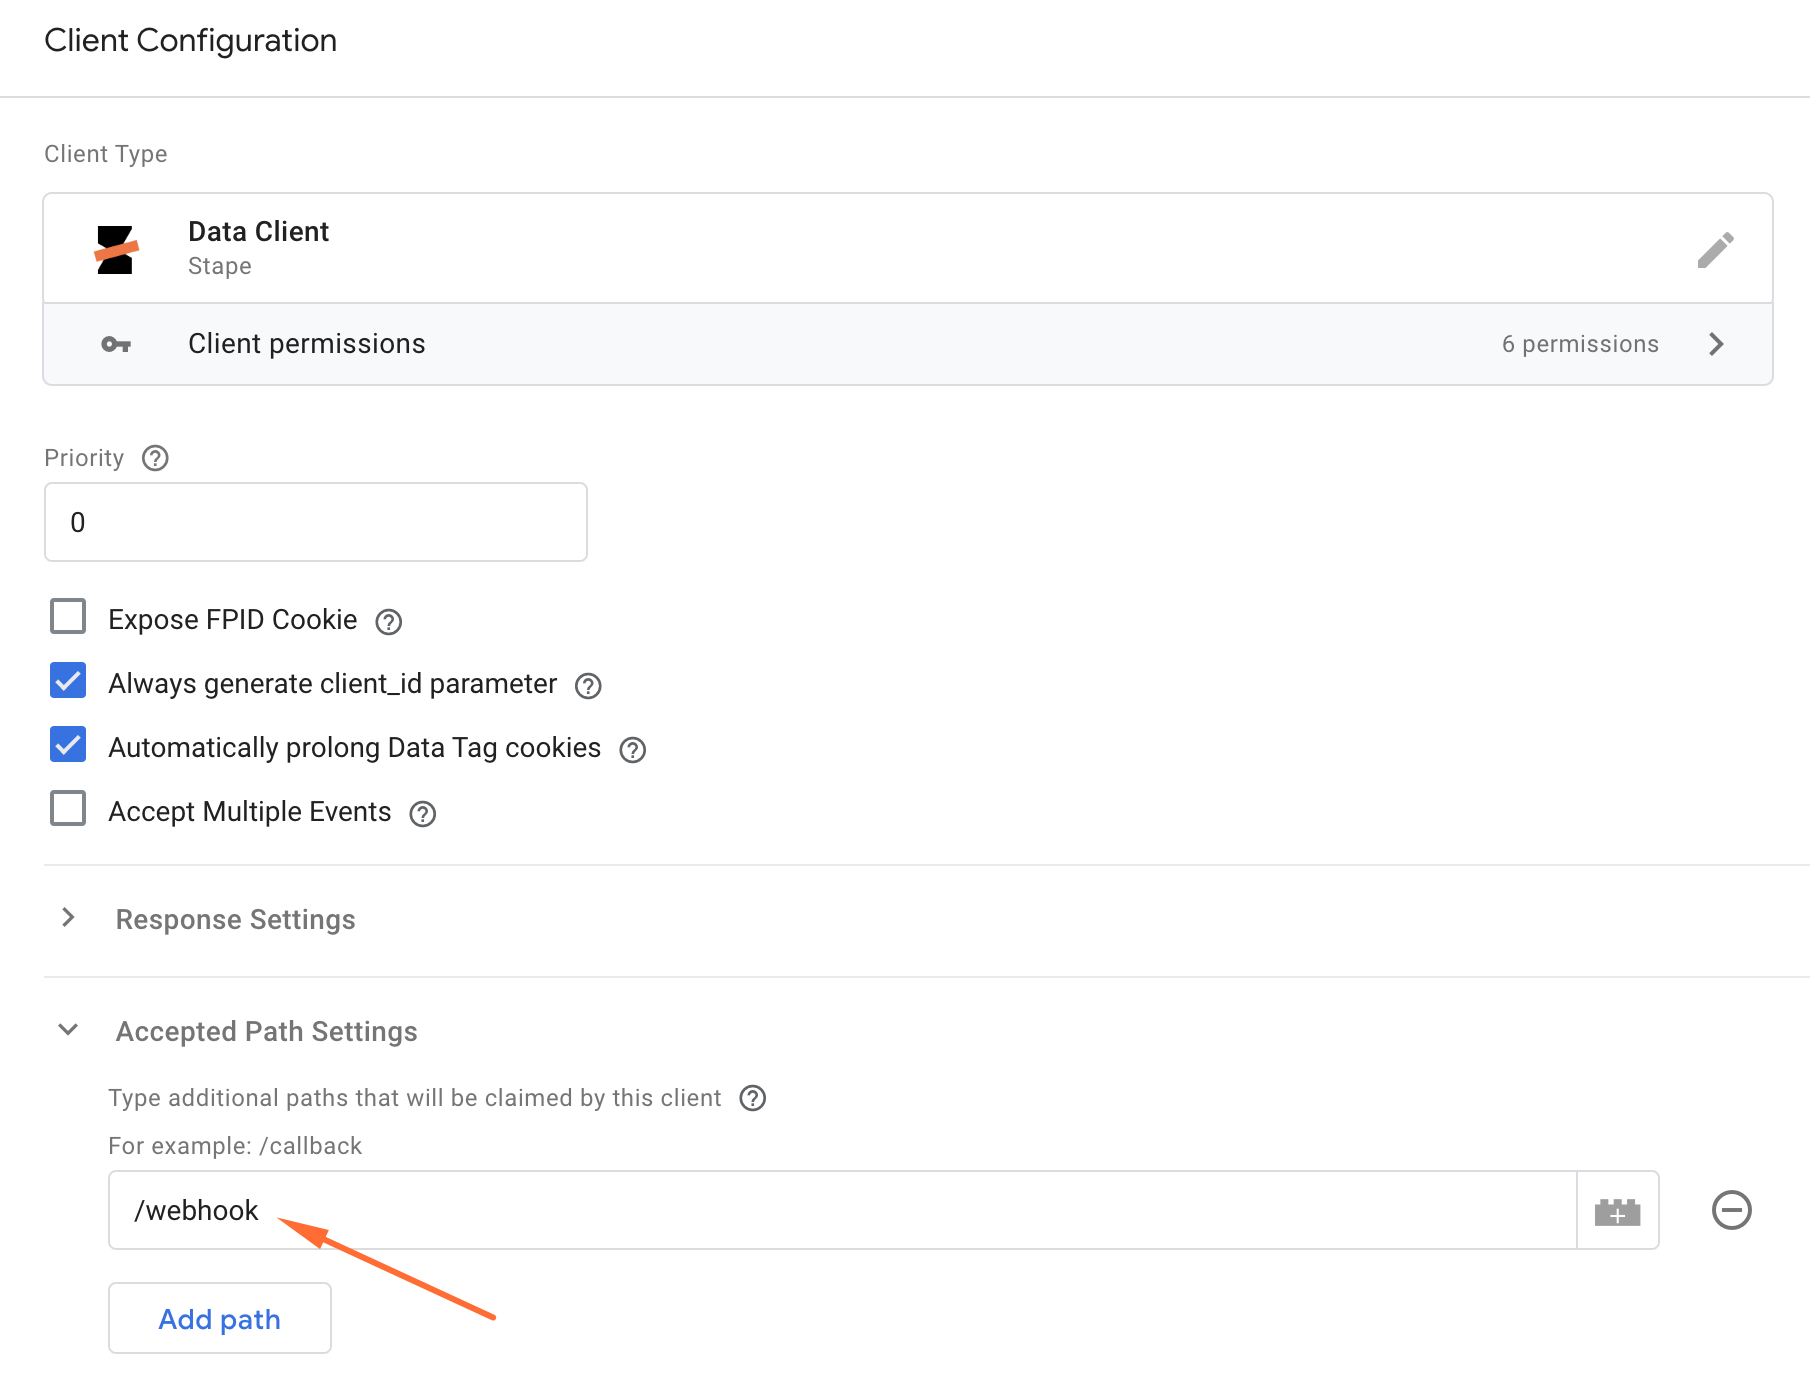Click the pencil edit icon for Data Client

click(1715, 250)
